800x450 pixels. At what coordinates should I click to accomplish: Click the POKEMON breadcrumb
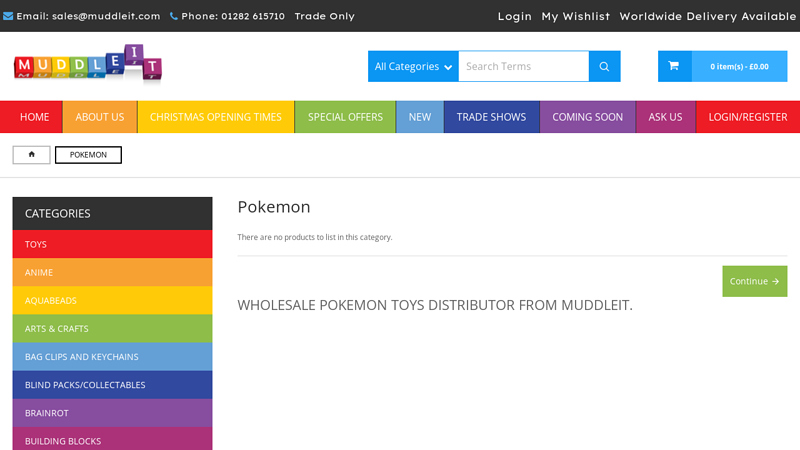coord(88,155)
